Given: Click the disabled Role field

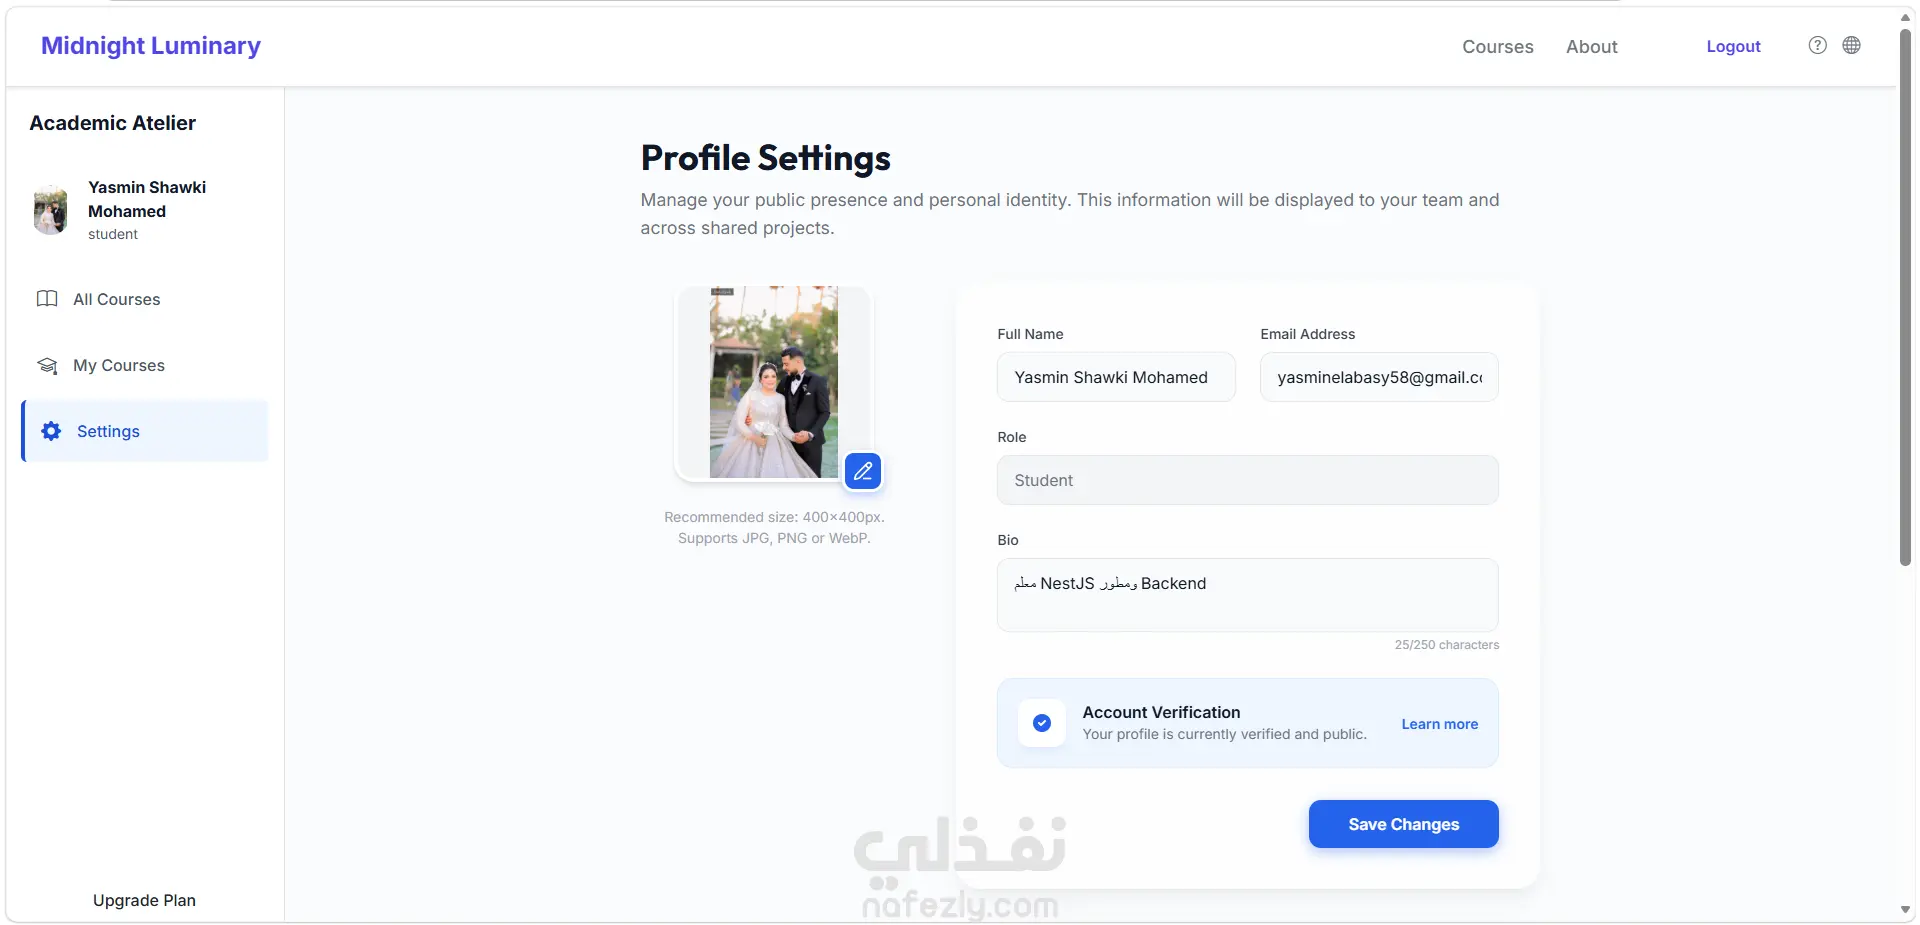Looking at the screenshot, I should (x=1247, y=480).
